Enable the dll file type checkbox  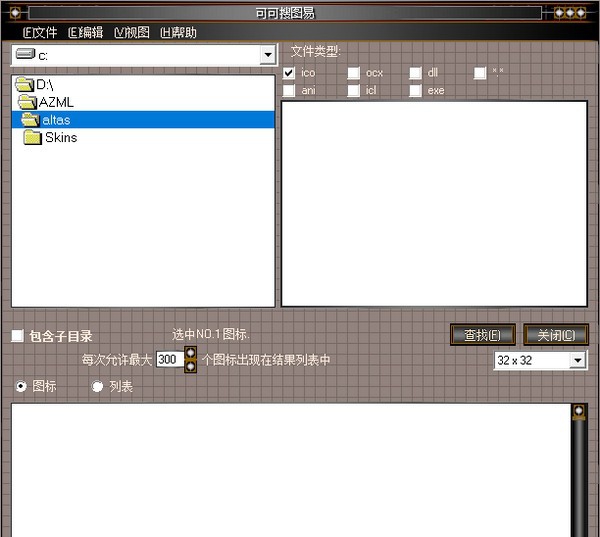point(416,73)
